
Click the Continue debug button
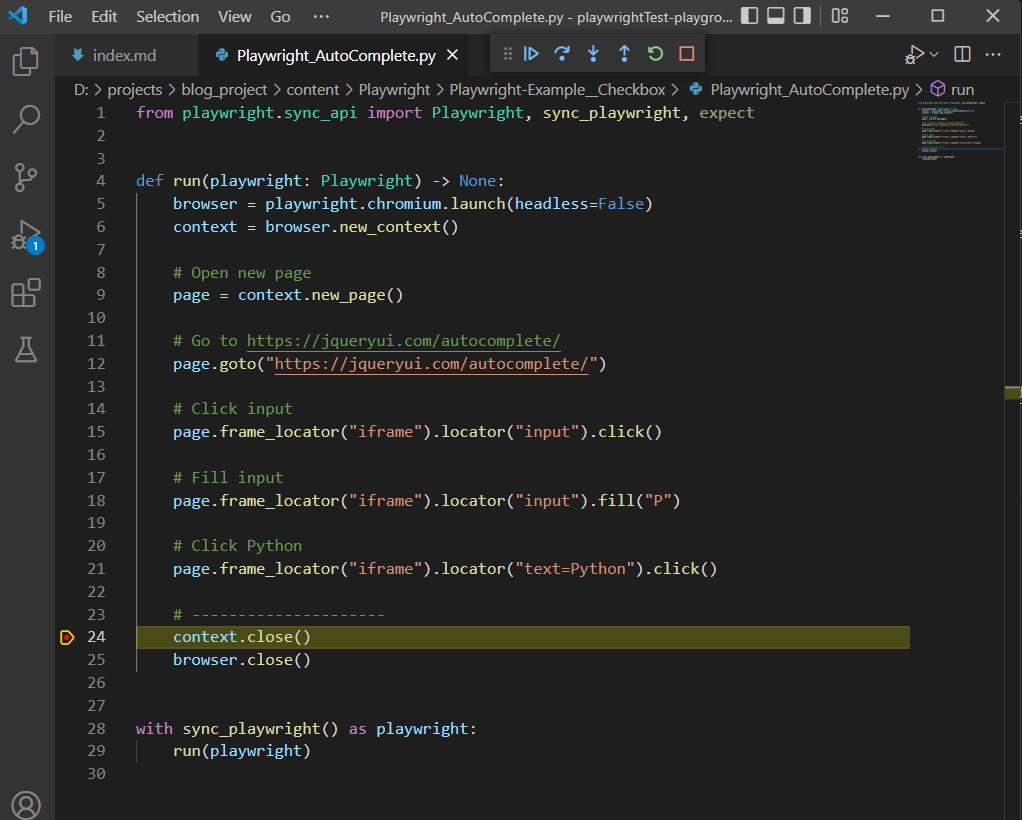tap(532, 54)
